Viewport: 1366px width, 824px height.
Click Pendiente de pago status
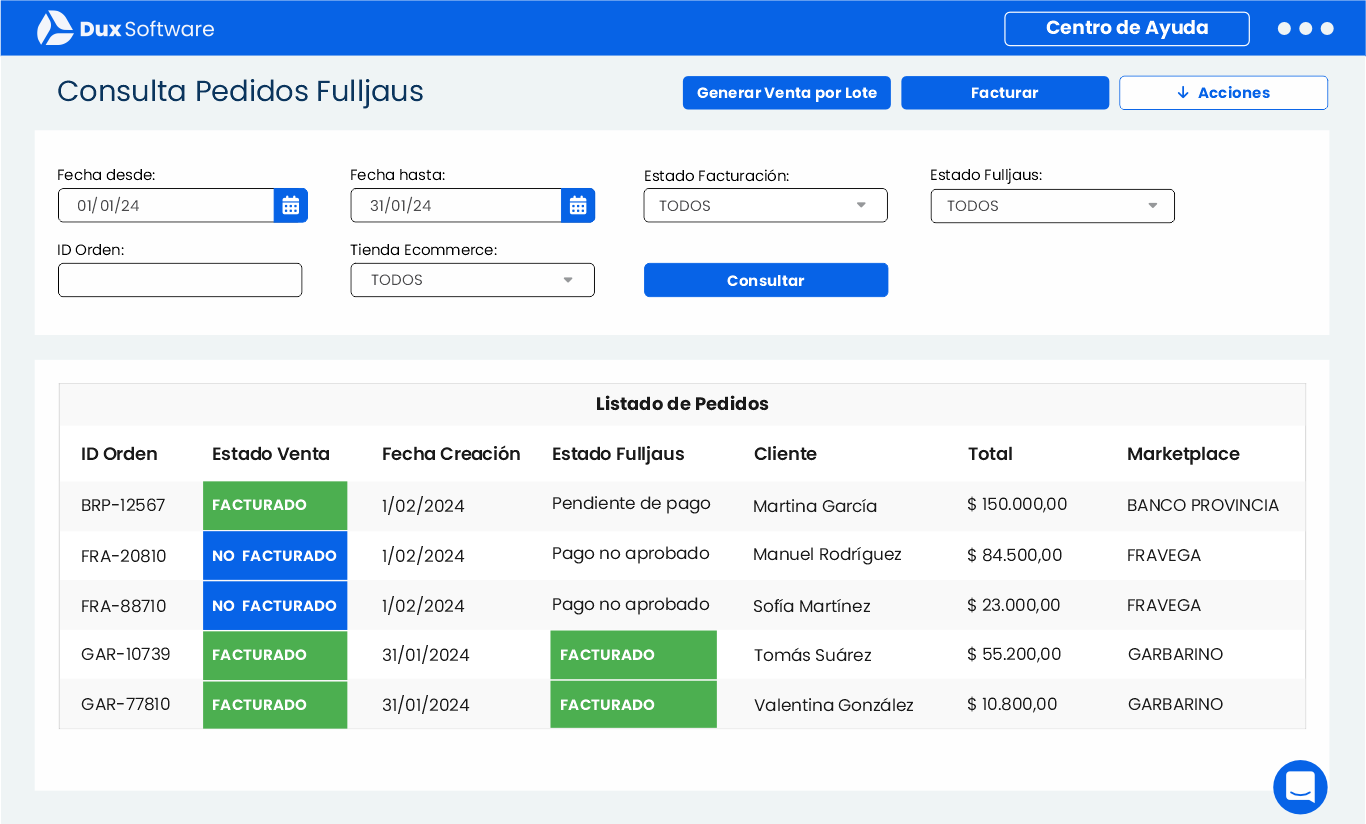pyautogui.click(x=631, y=503)
